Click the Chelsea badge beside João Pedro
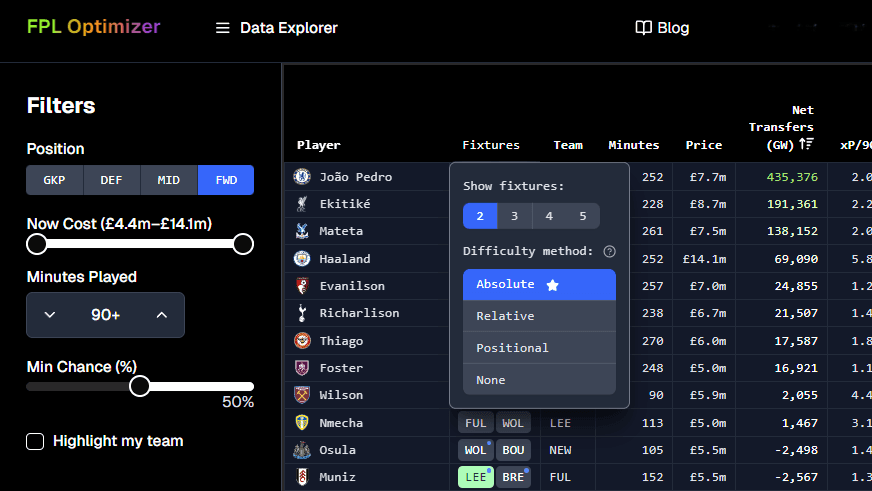The height and width of the screenshot is (491, 872). coord(302,177)
